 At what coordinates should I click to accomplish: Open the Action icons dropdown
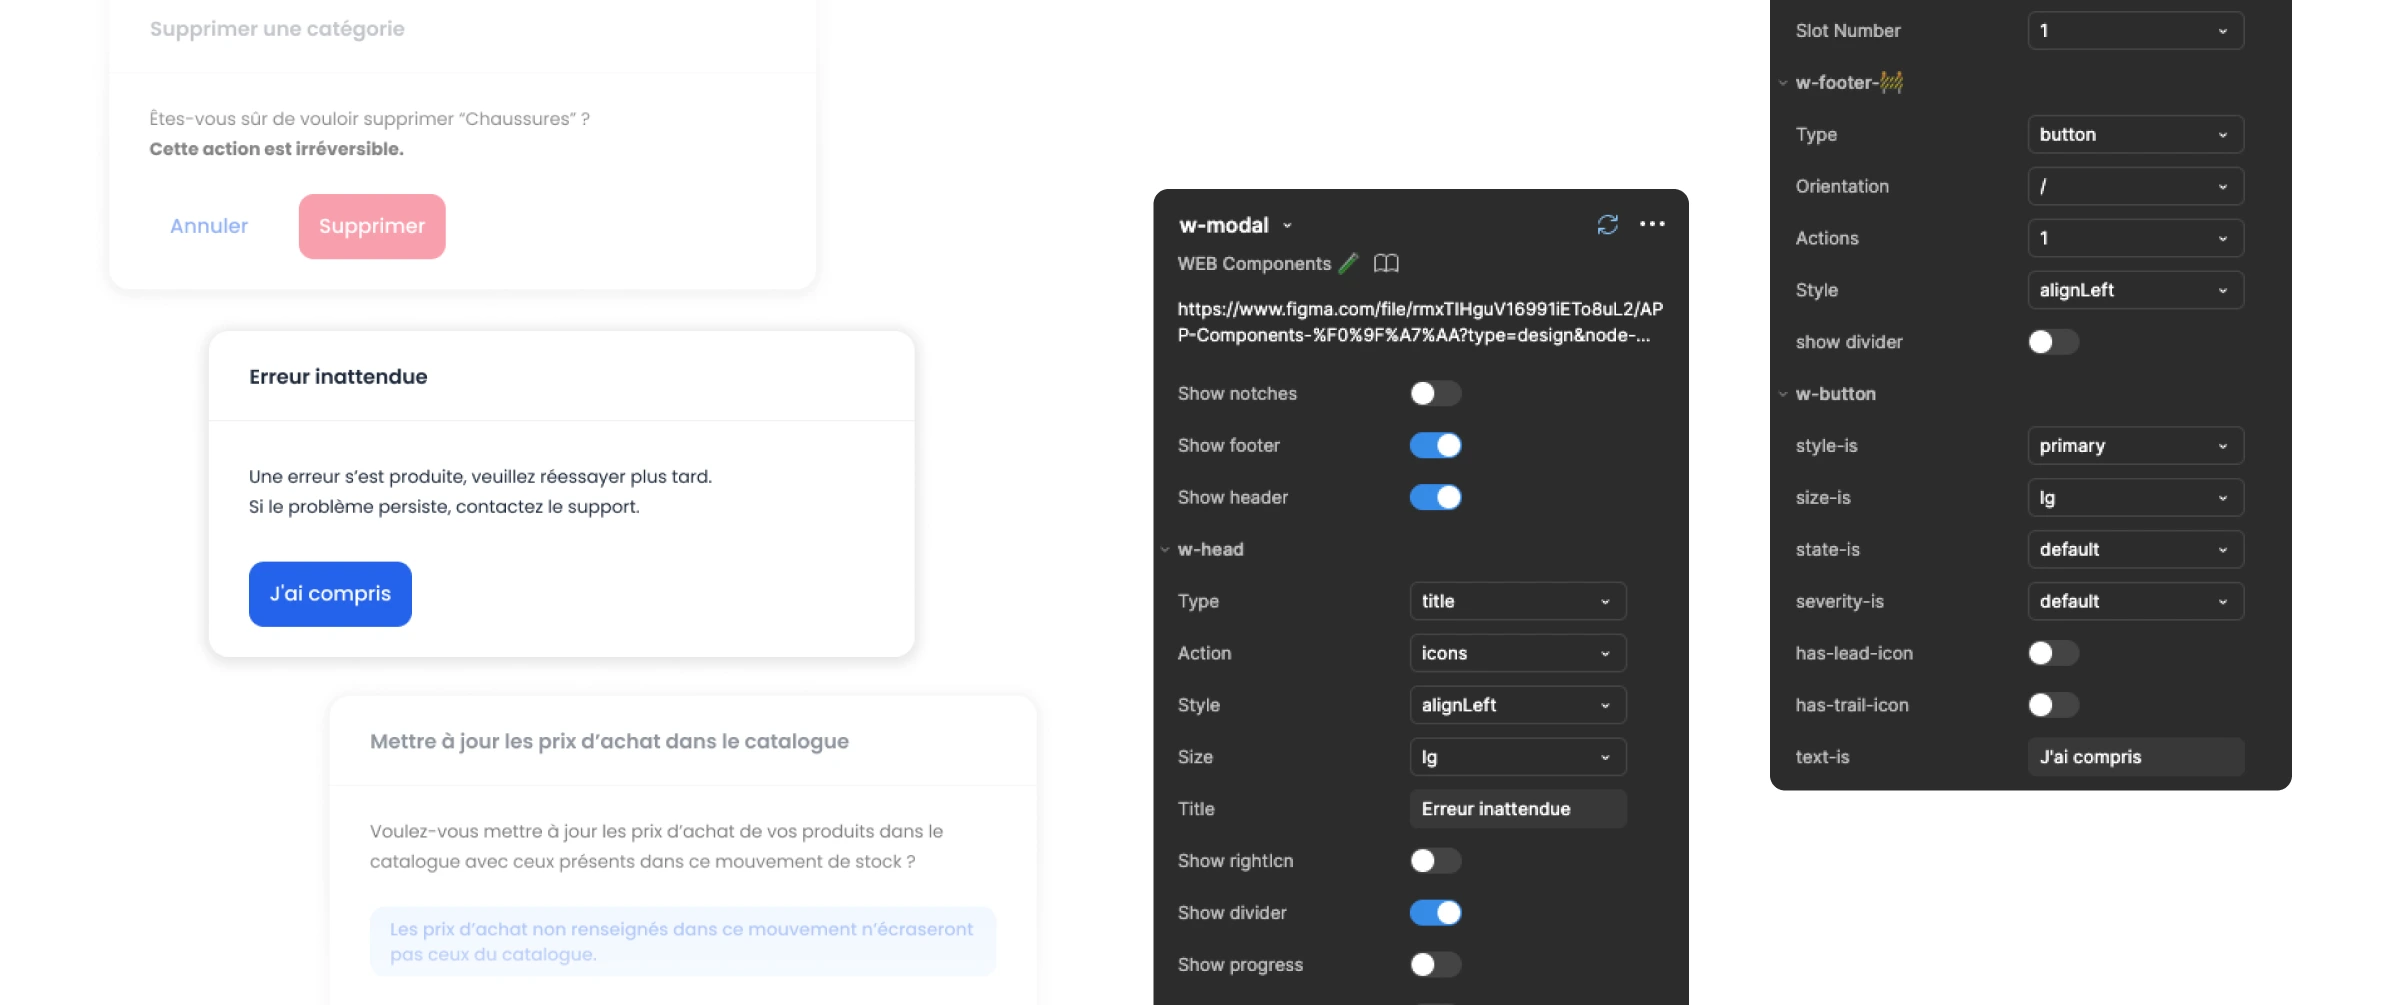click(x=1517, y=654)
